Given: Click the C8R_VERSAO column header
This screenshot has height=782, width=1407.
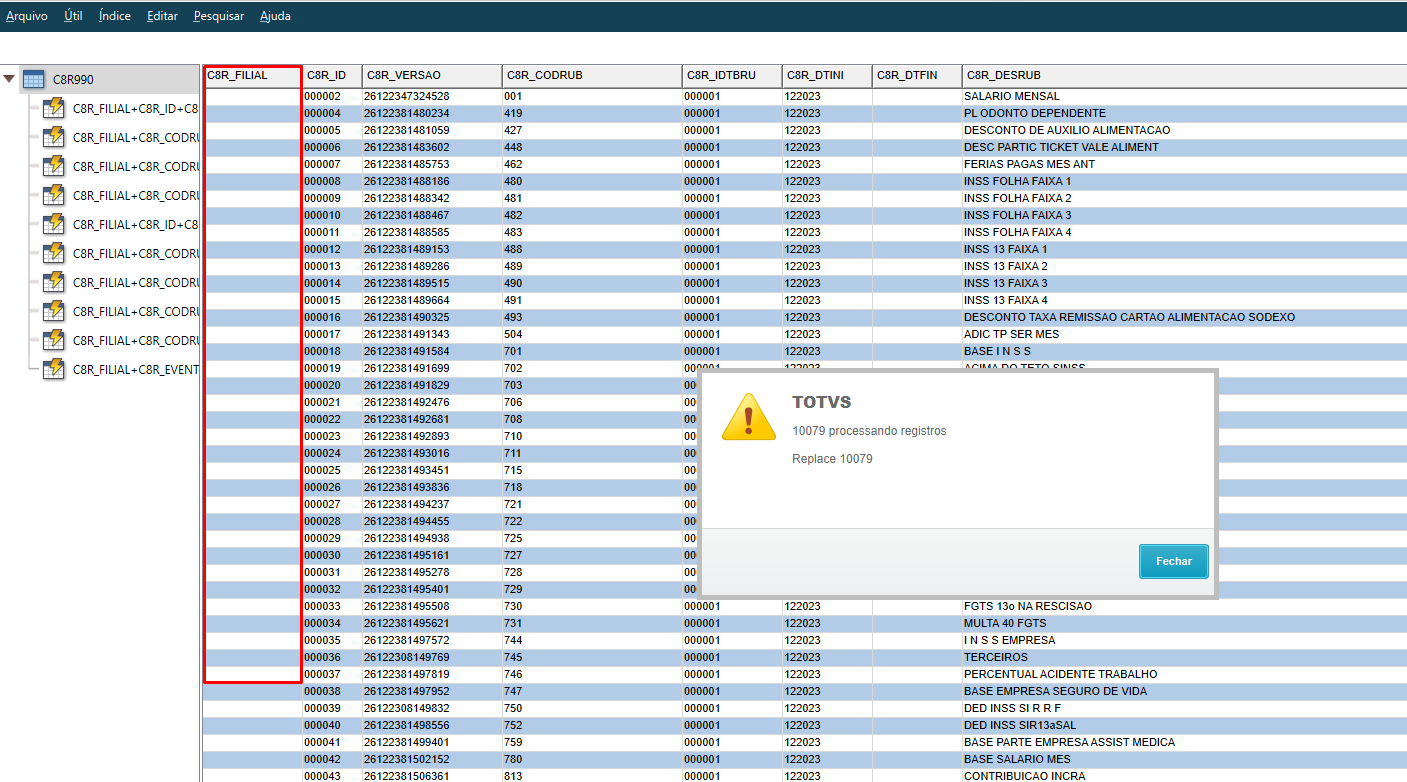Looking at the screenshot, I should click(432, 75).
